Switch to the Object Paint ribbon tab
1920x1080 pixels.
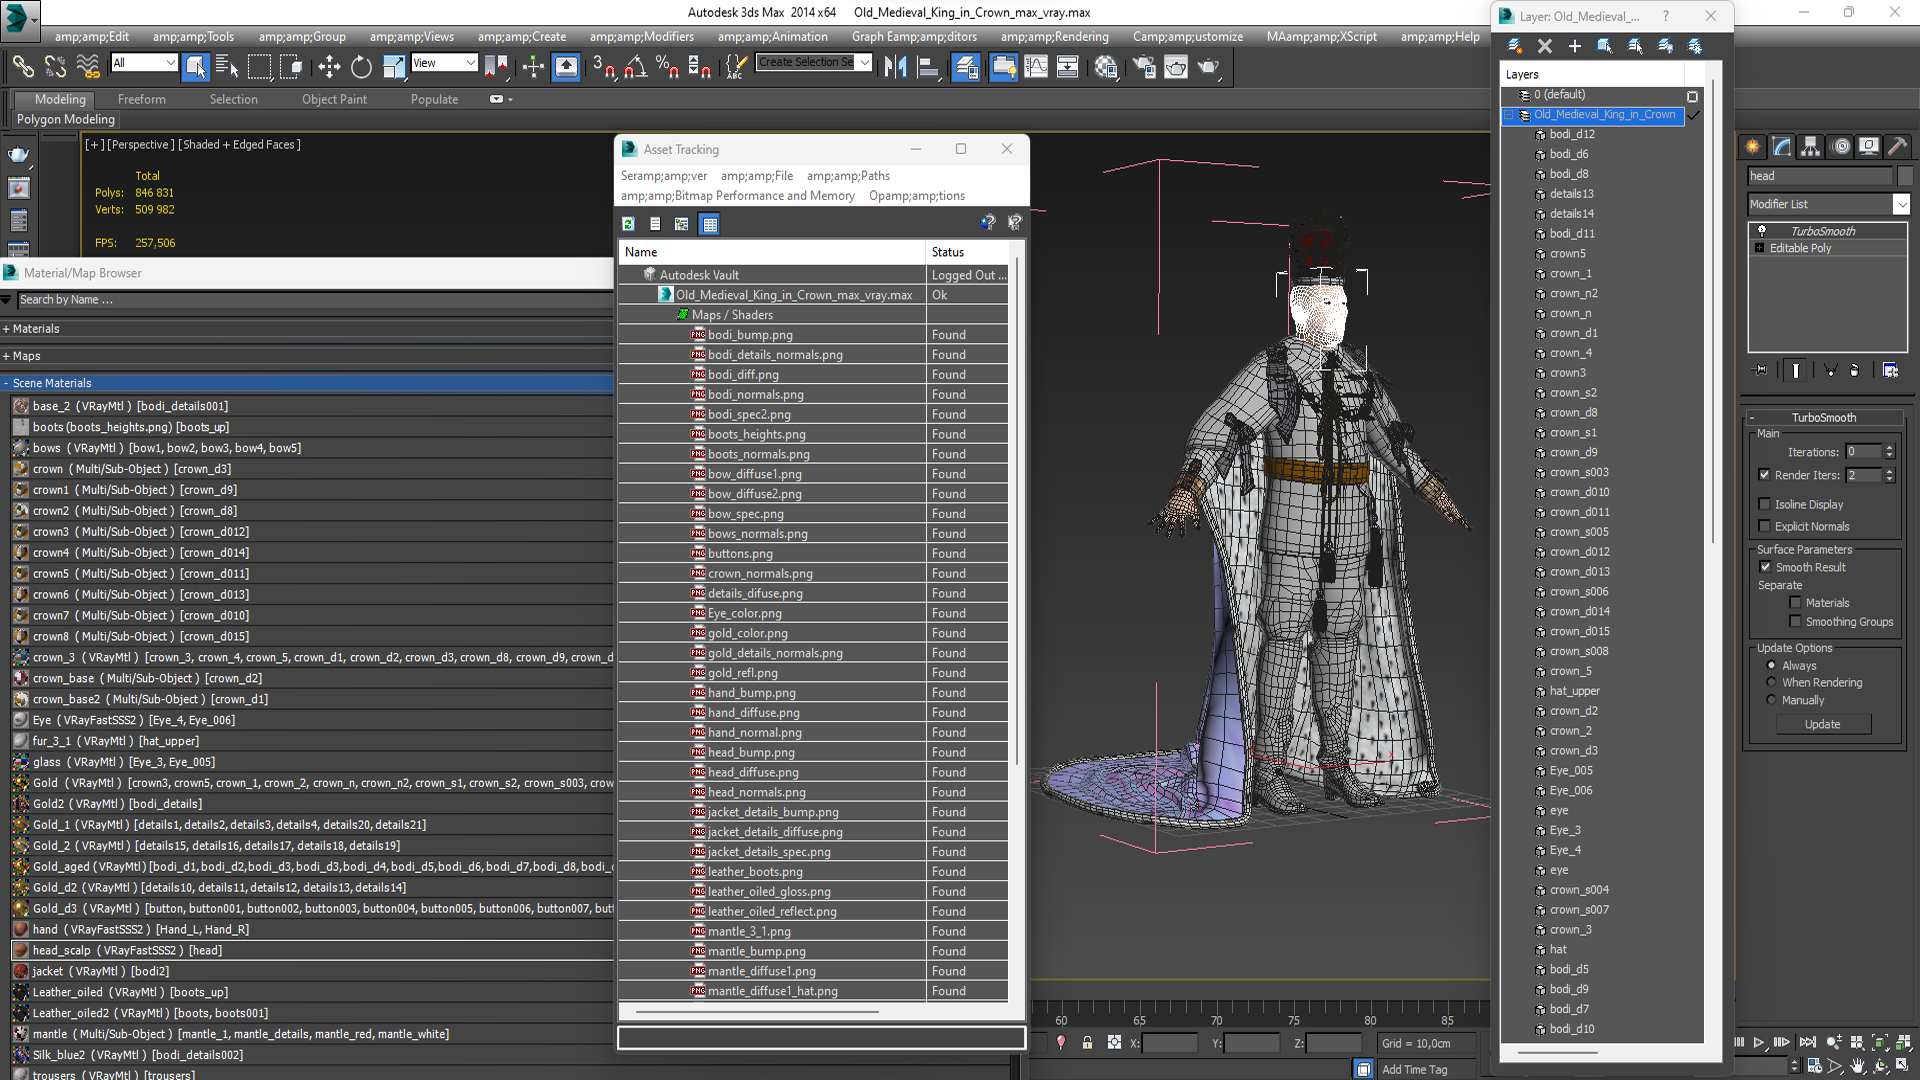pos(334,99)
